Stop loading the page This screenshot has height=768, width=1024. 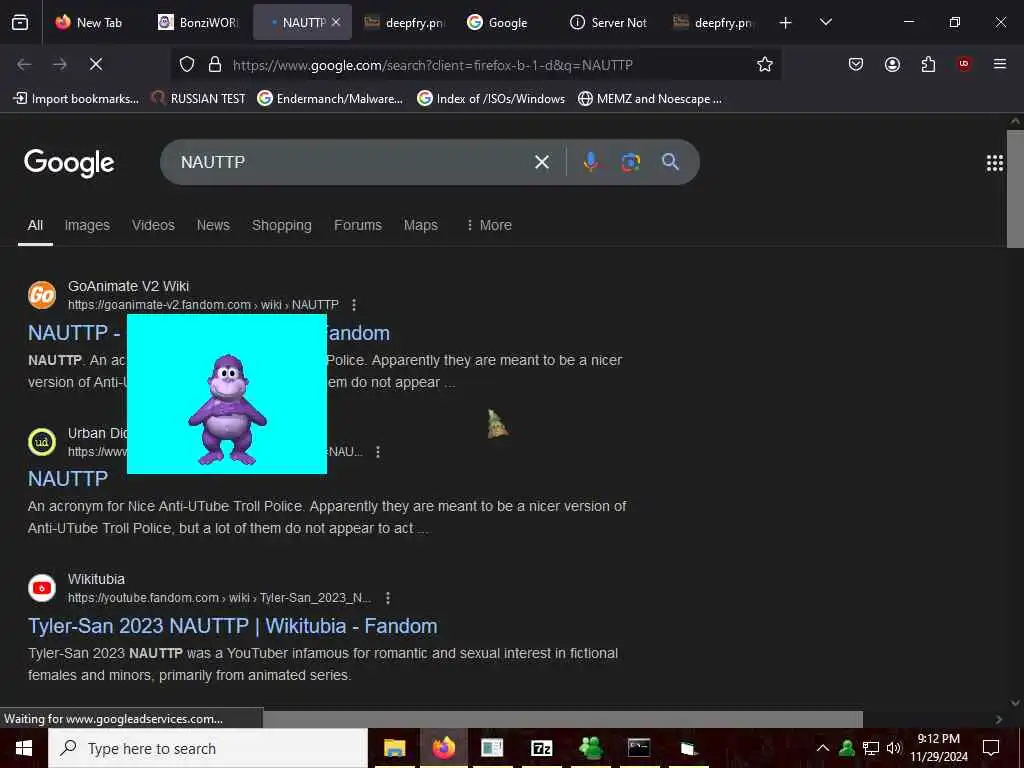tap(96, 64)
